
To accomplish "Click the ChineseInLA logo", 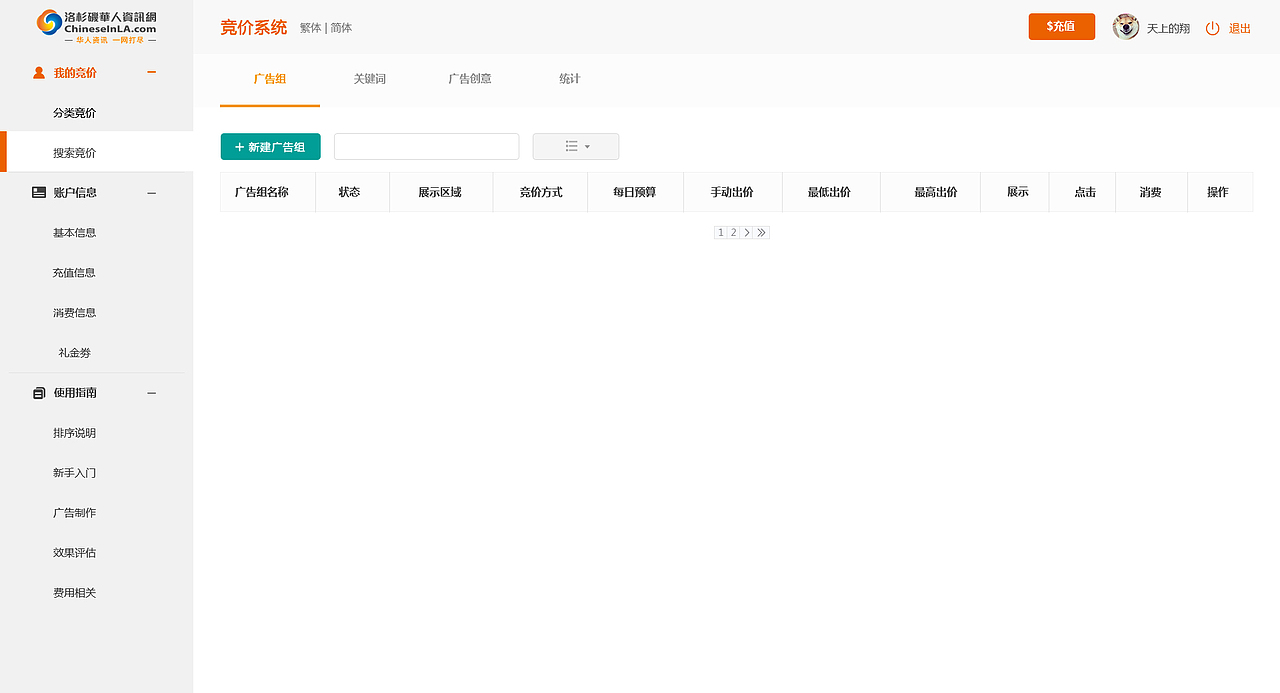I will click(96, 25).
